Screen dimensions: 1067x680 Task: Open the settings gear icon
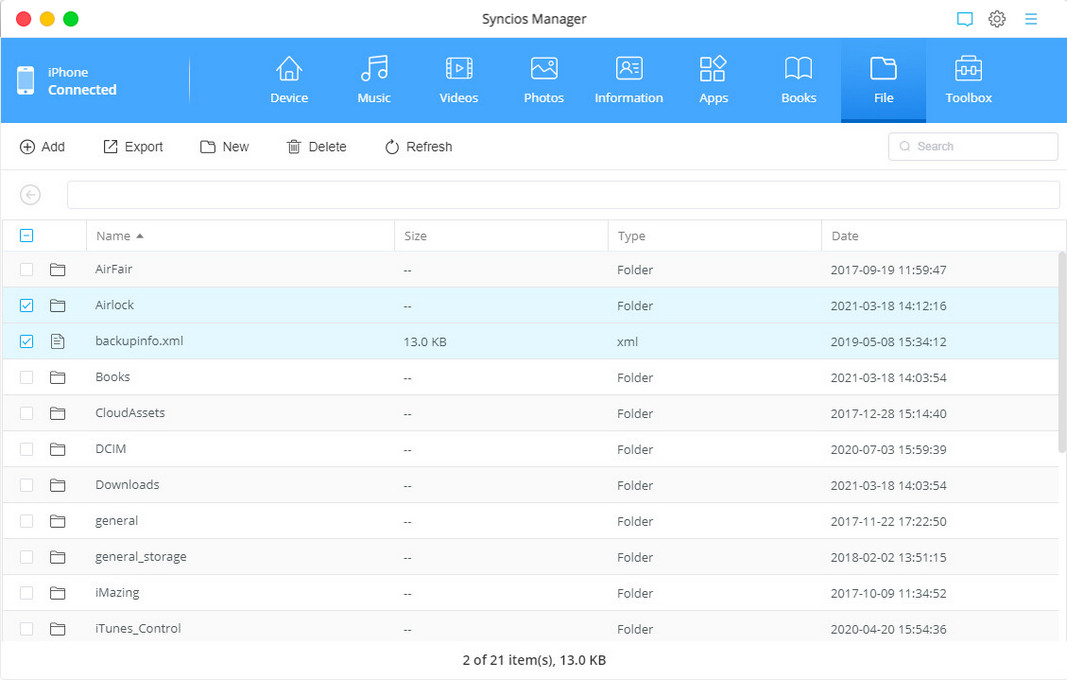(x=997, y=19)
